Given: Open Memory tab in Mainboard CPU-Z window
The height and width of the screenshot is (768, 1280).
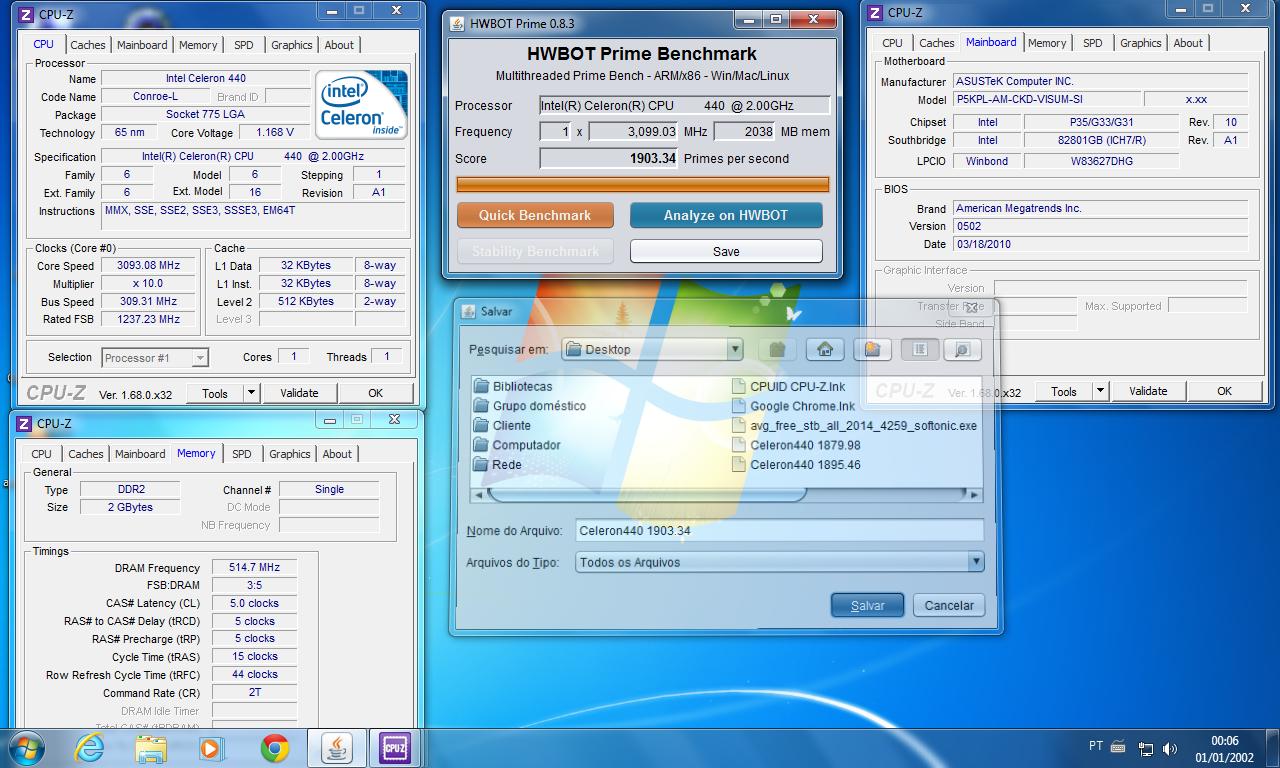Looking at the screenshot, I should coord(1047,43).
